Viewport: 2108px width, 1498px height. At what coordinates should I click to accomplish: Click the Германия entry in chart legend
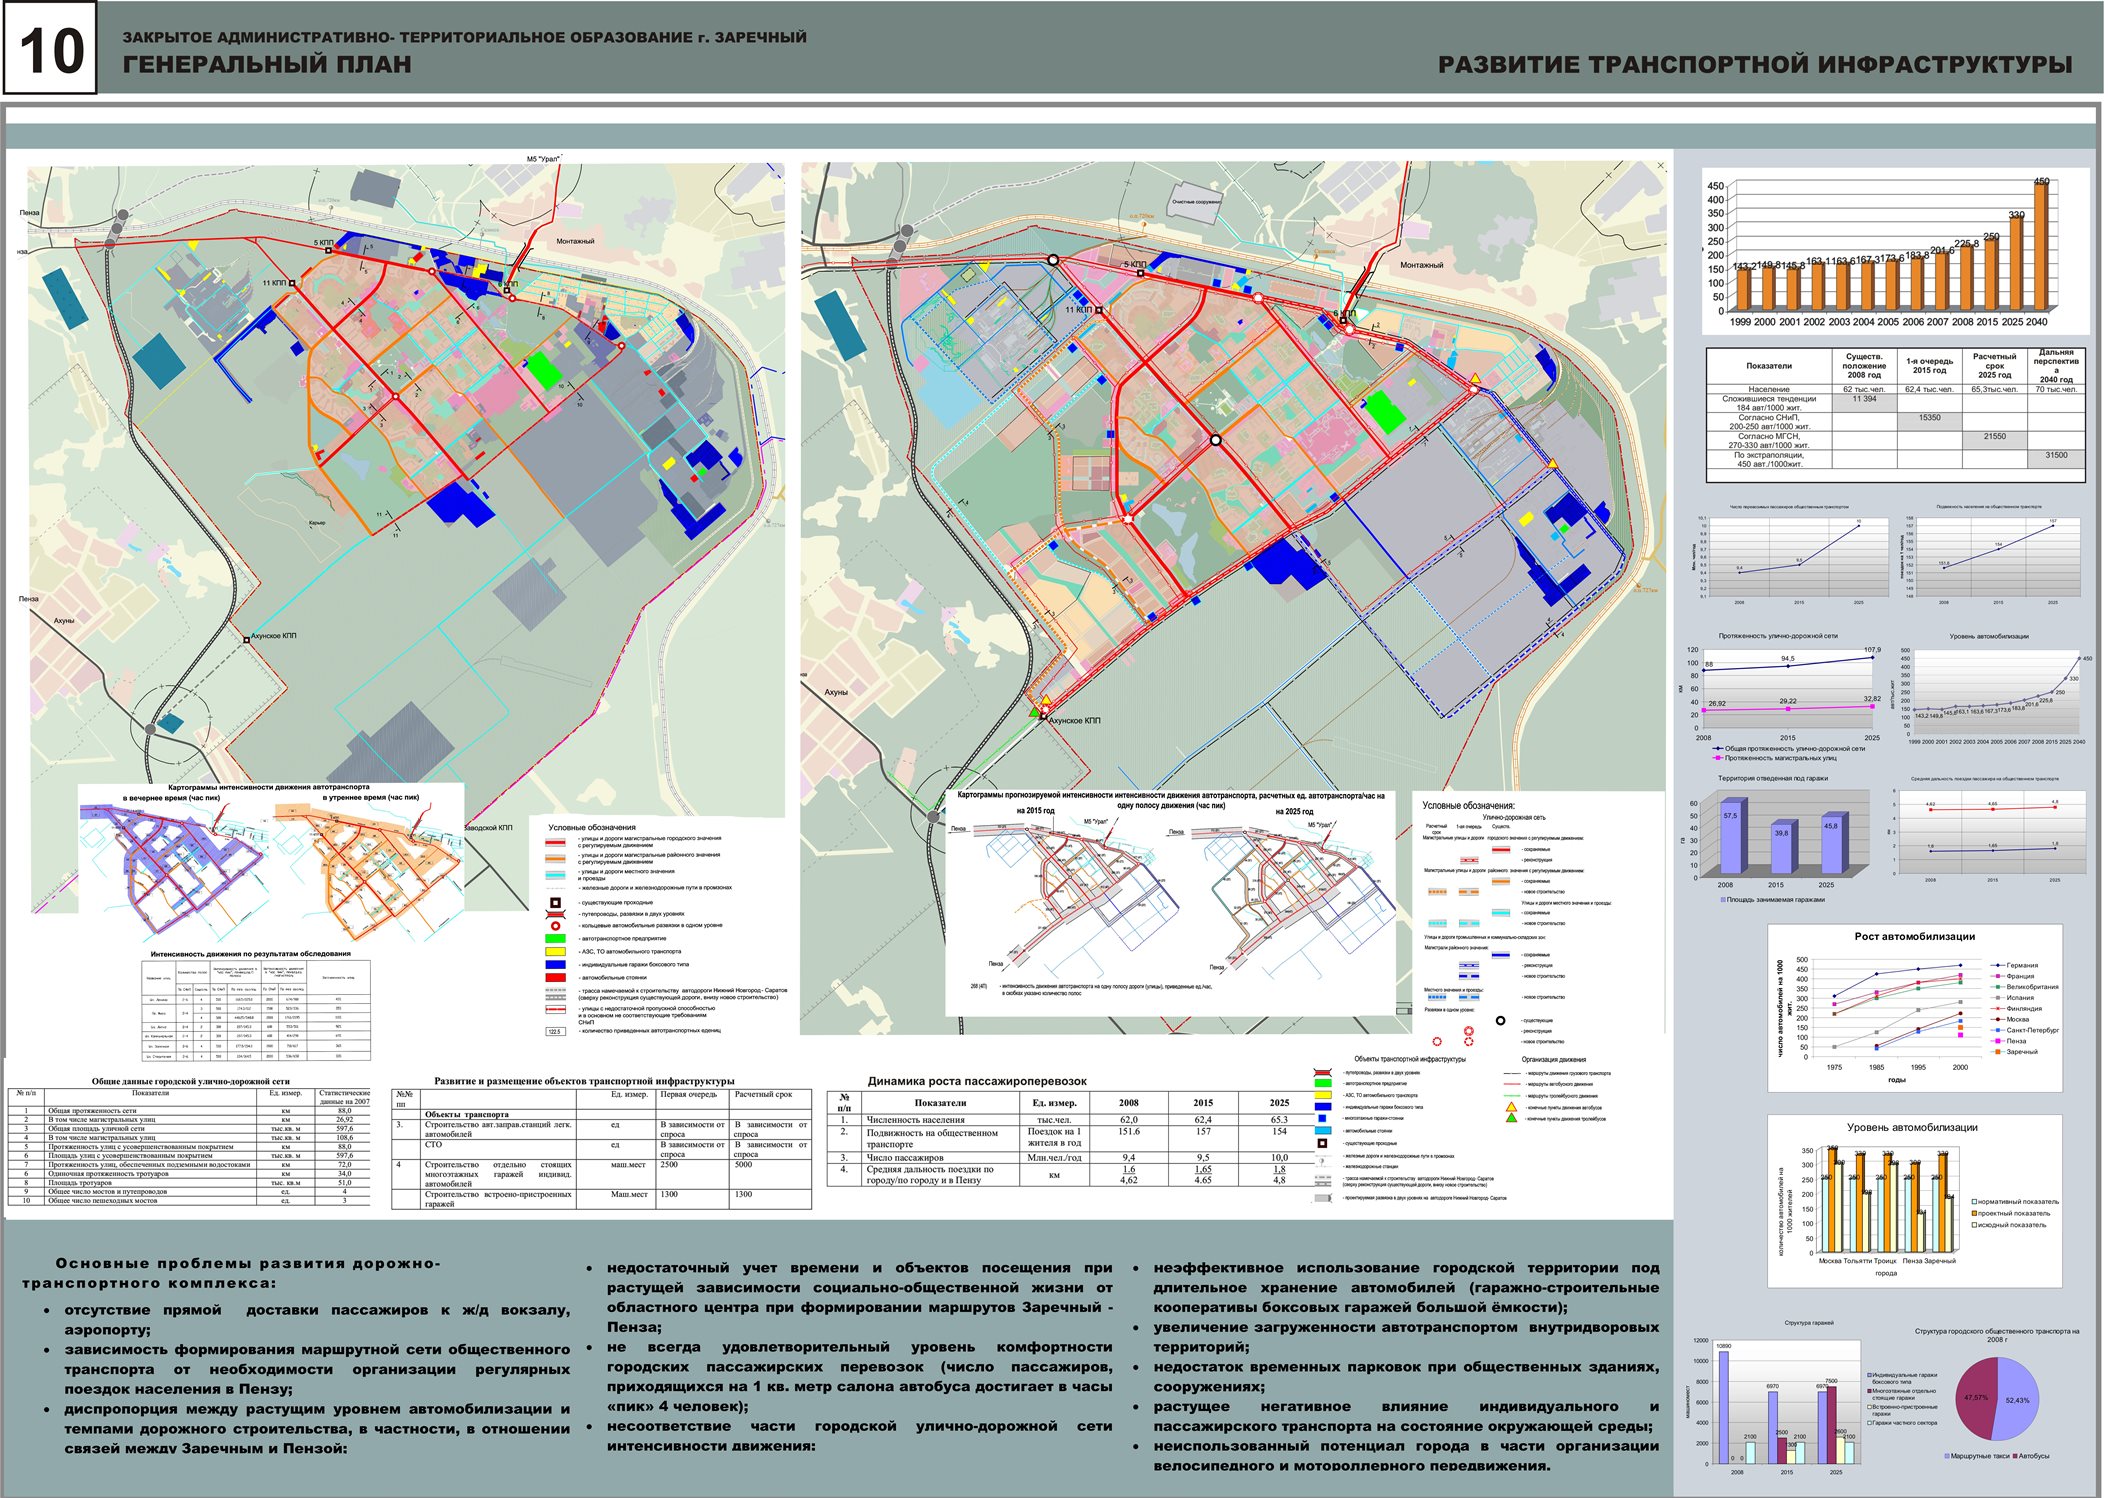[x=2022, y=965]
